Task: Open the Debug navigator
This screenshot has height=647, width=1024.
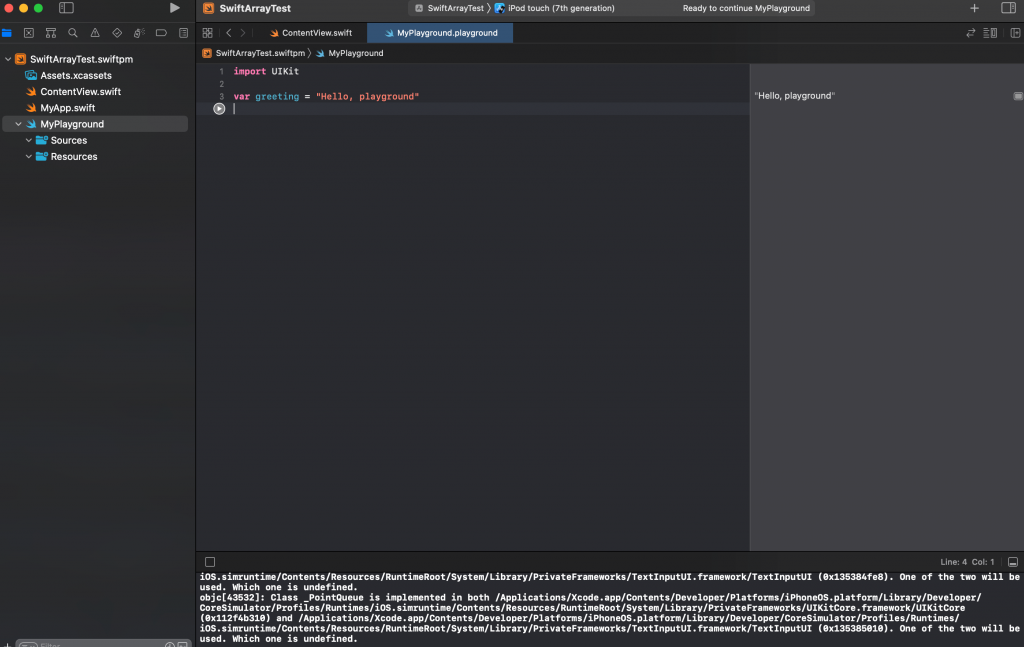Action: pos(139,33)
